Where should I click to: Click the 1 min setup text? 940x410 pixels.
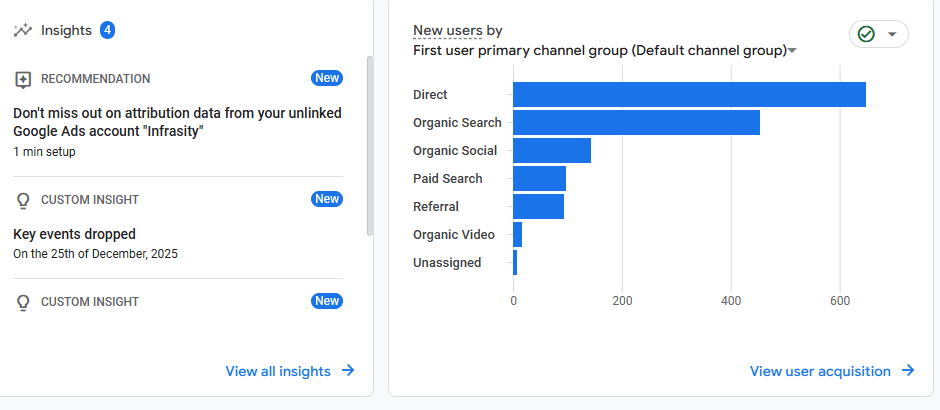44,152
